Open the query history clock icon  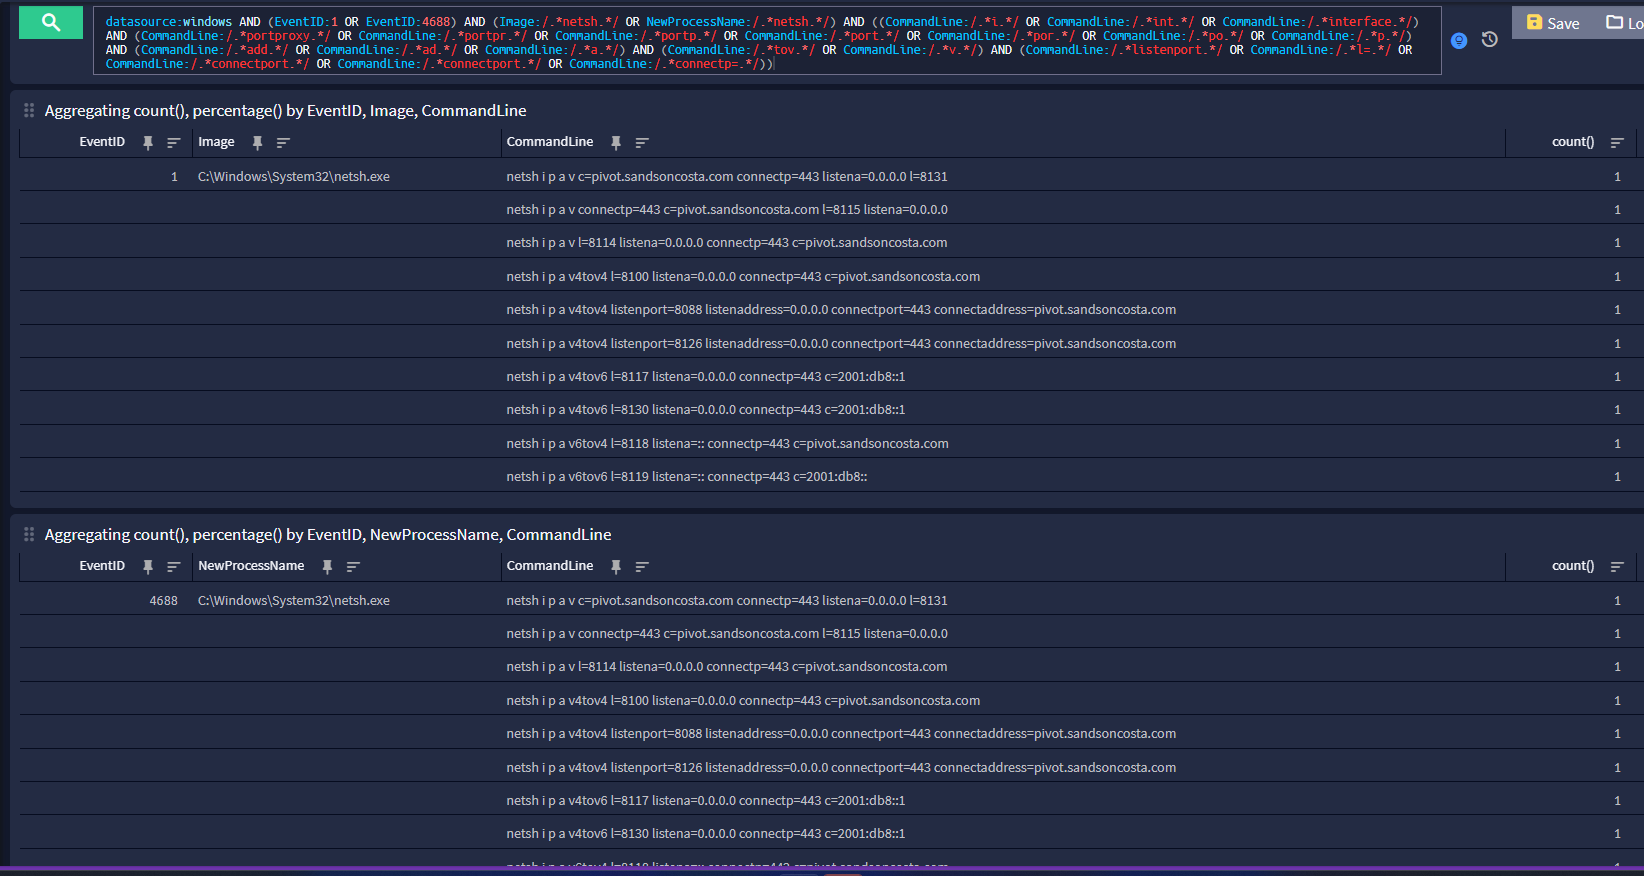1489,40
